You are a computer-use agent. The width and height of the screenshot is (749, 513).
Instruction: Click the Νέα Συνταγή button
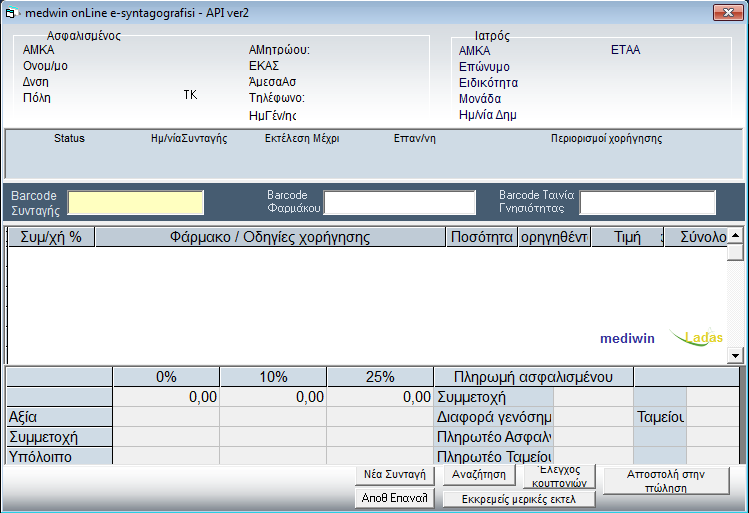pyautogui.click(x=395, y=475)
